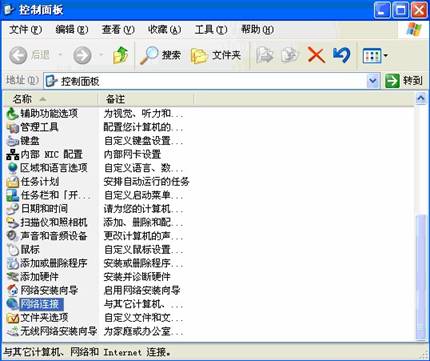This screenshot has width=430, height=361.
Task: Click the Forward arrow button
Action: point(82,55)
